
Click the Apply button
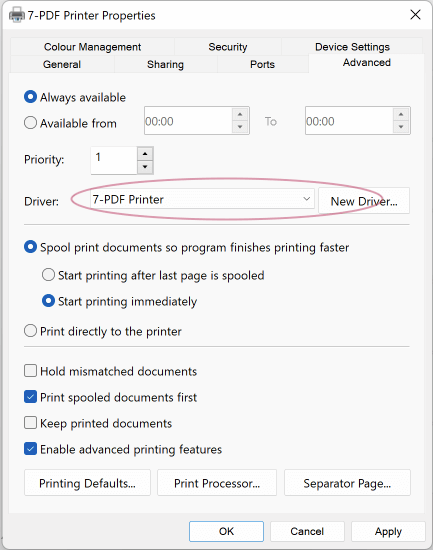pos(388,531)
